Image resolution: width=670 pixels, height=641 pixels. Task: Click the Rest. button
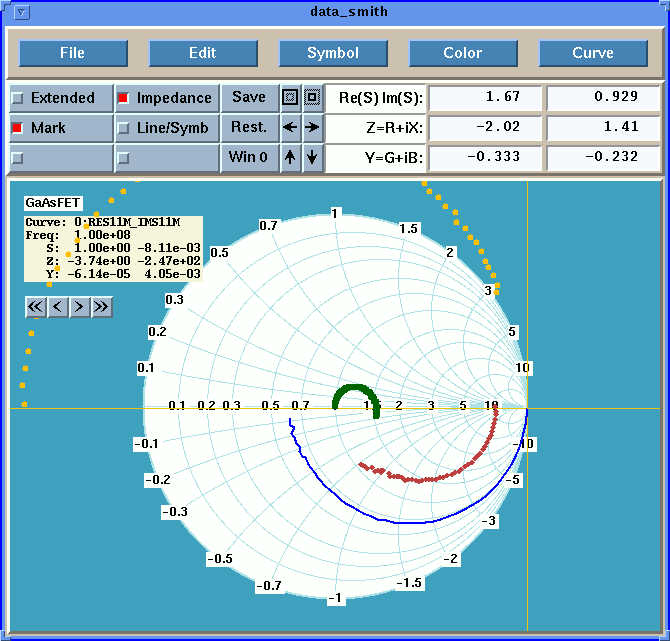click(249, 127)
